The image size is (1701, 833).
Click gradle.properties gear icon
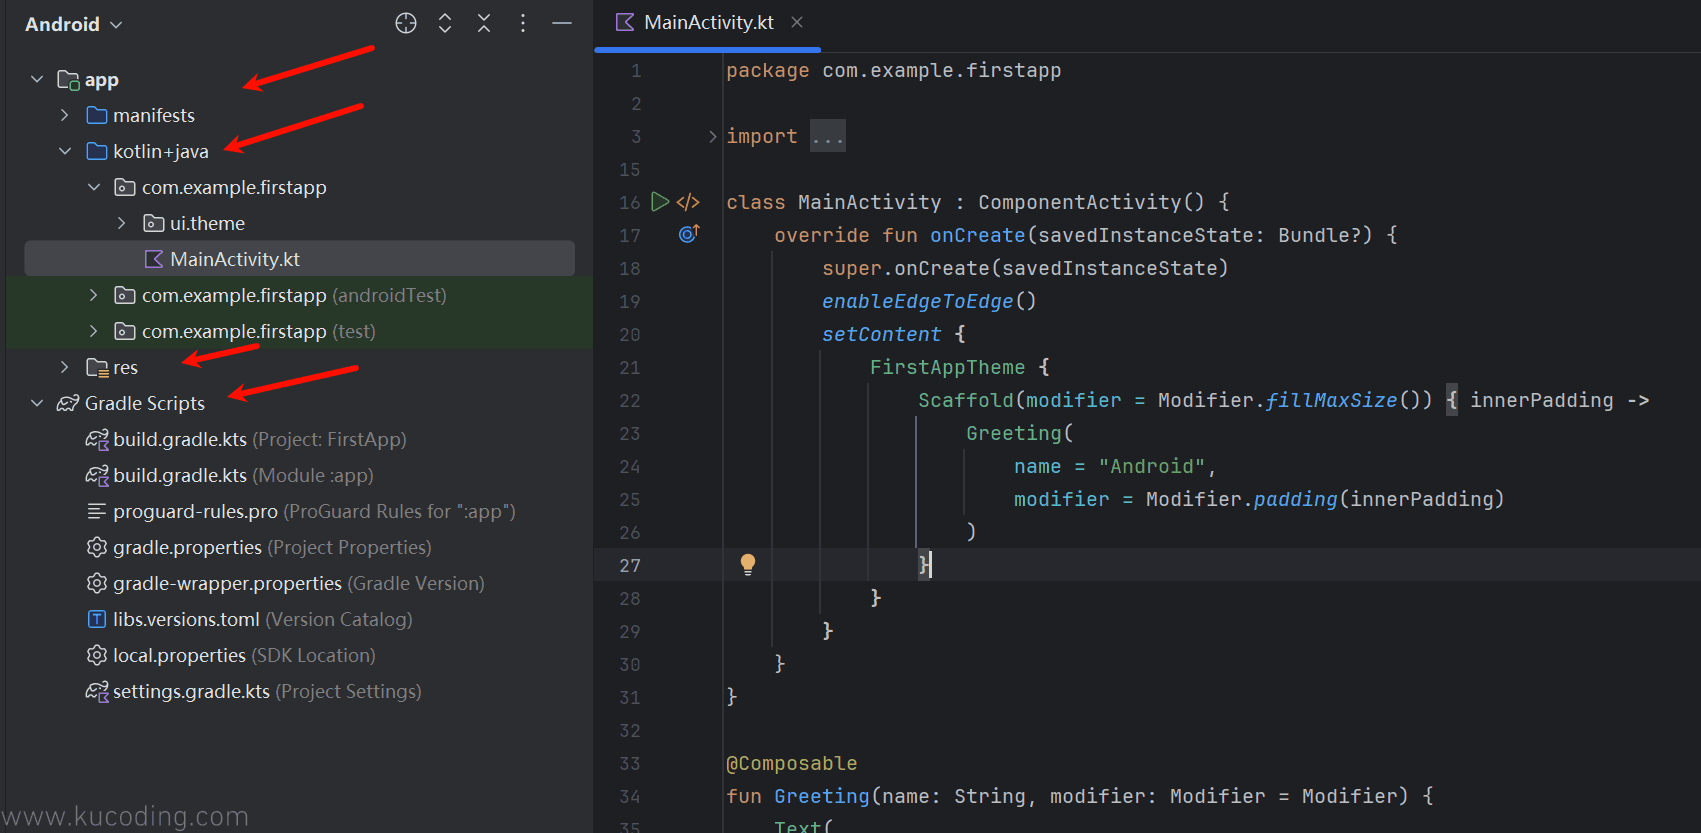point(97,547)
